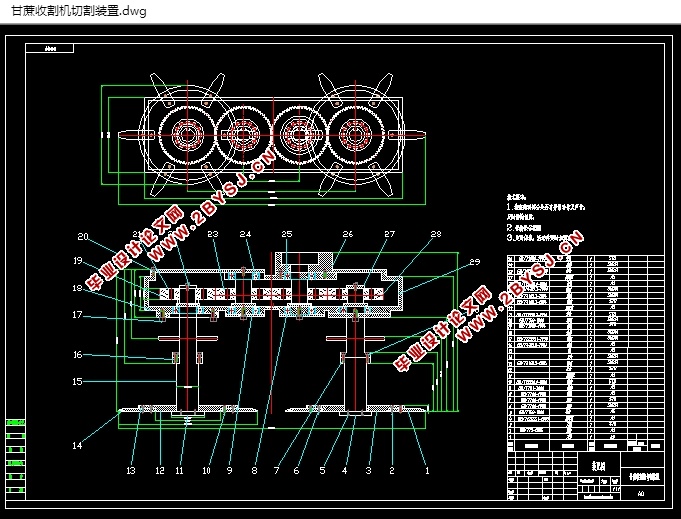Select part callout number 29
681x519 pixels.
(475, 262)
